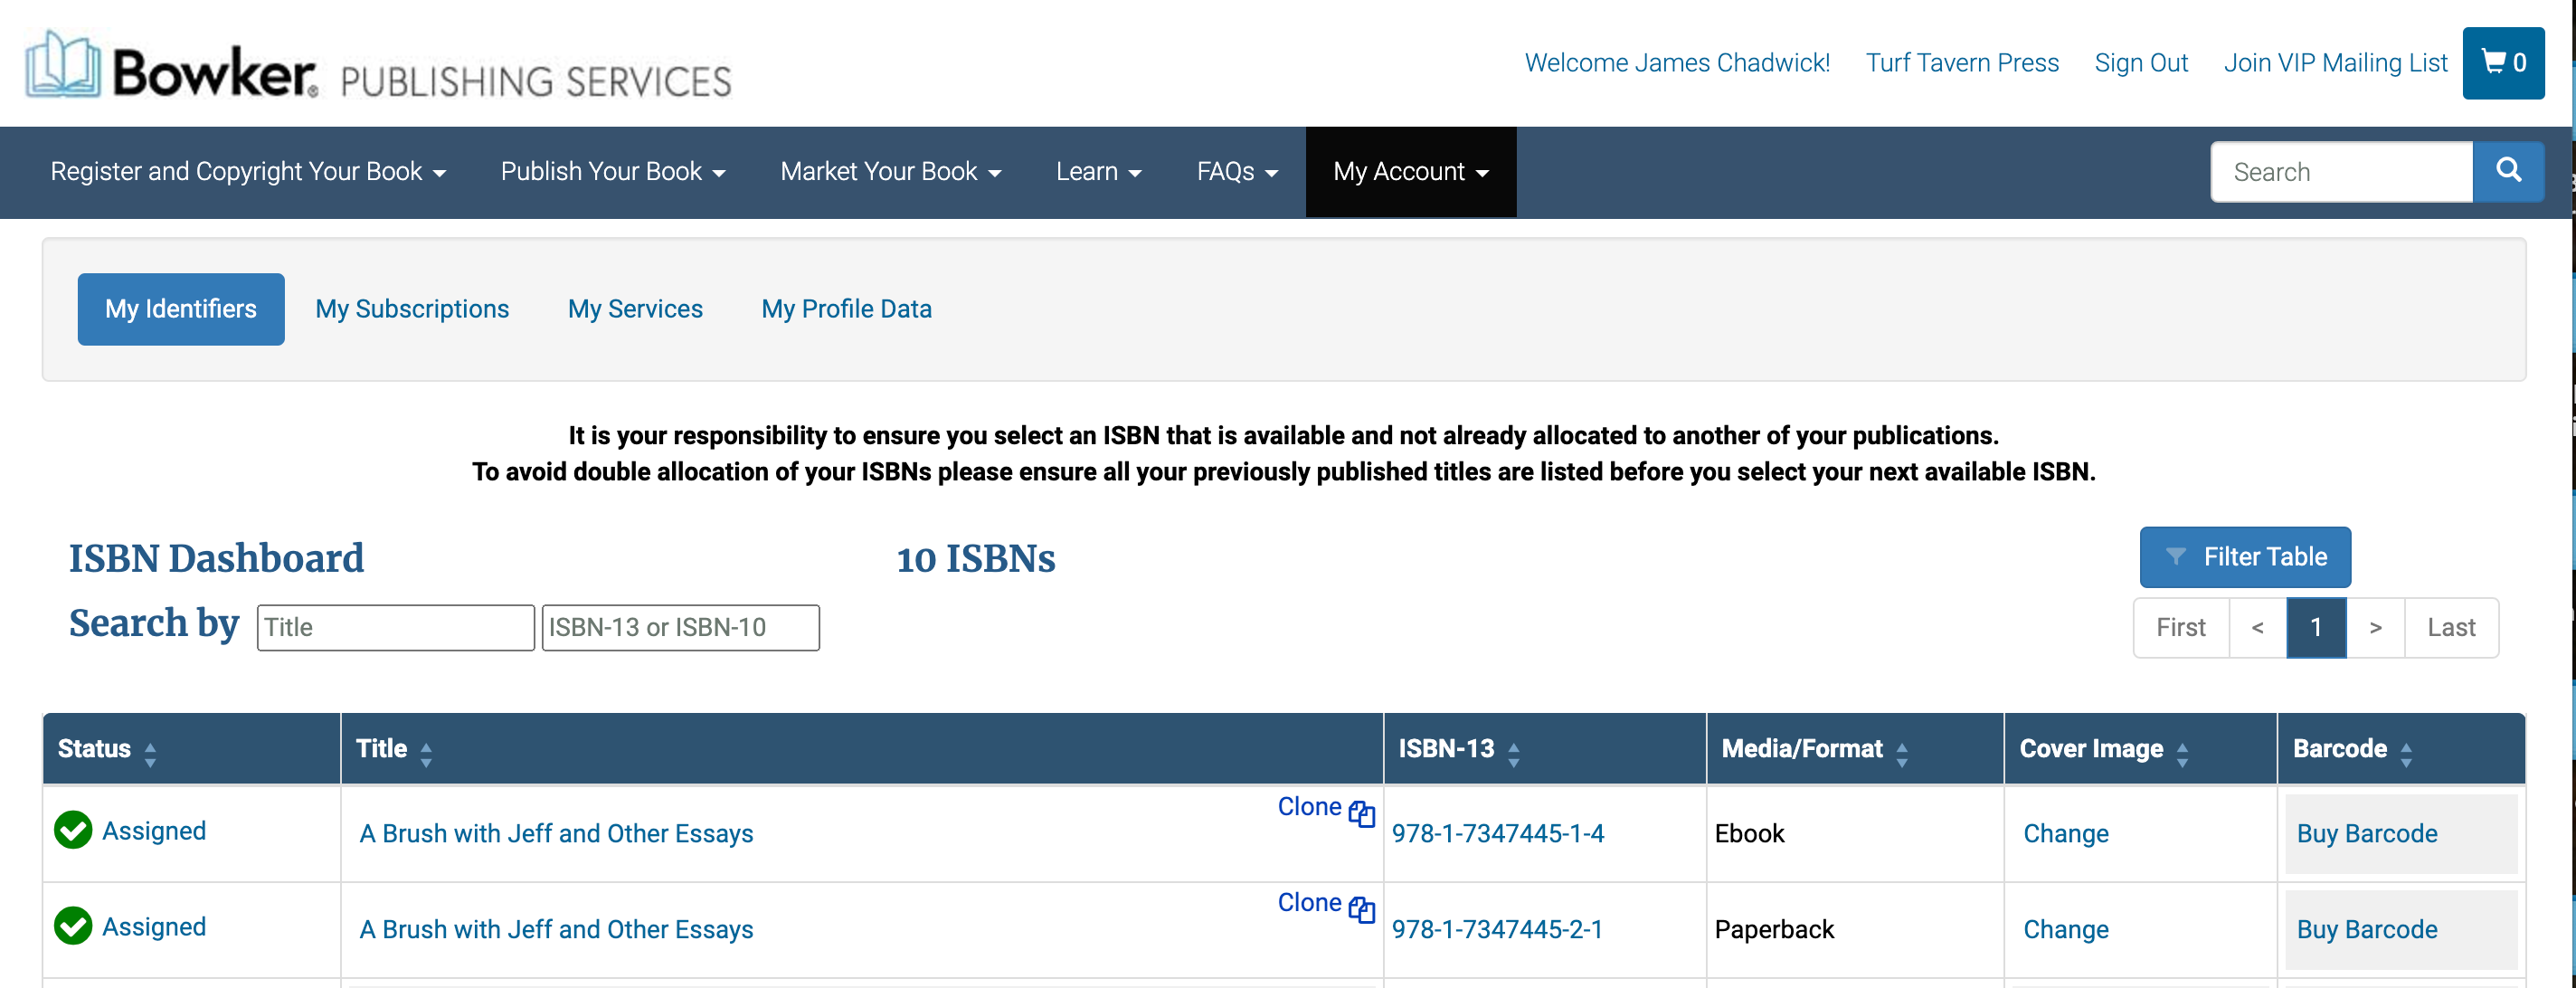This screenshot has height=988, width=2576.
Task: Switch to My Subscriptions tab
Action: tap(412, 309)
